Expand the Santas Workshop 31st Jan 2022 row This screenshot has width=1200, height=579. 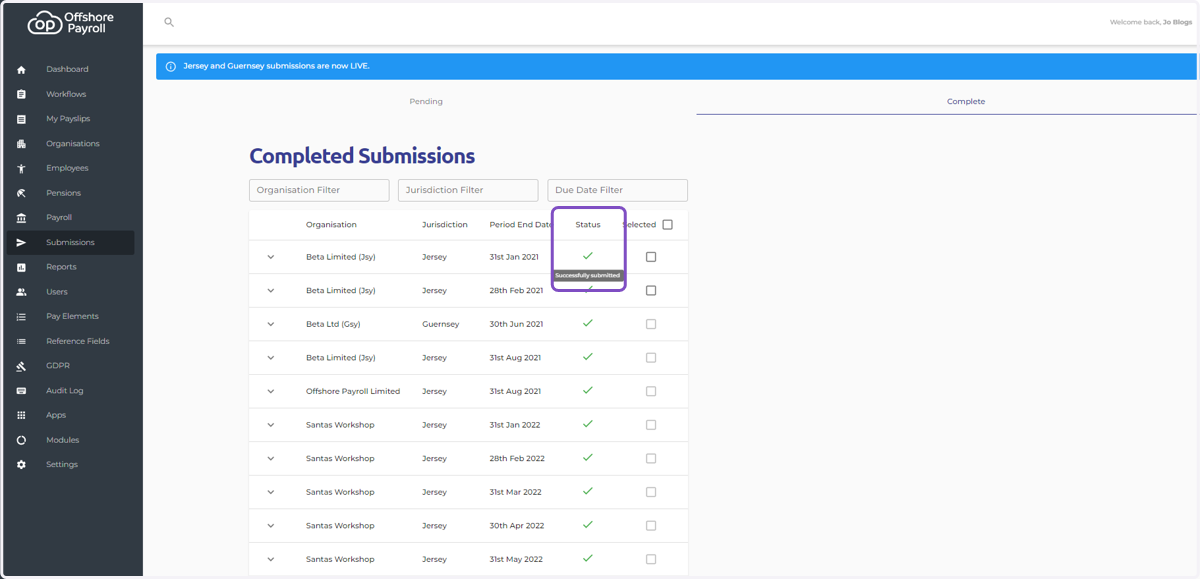[270, 425]
